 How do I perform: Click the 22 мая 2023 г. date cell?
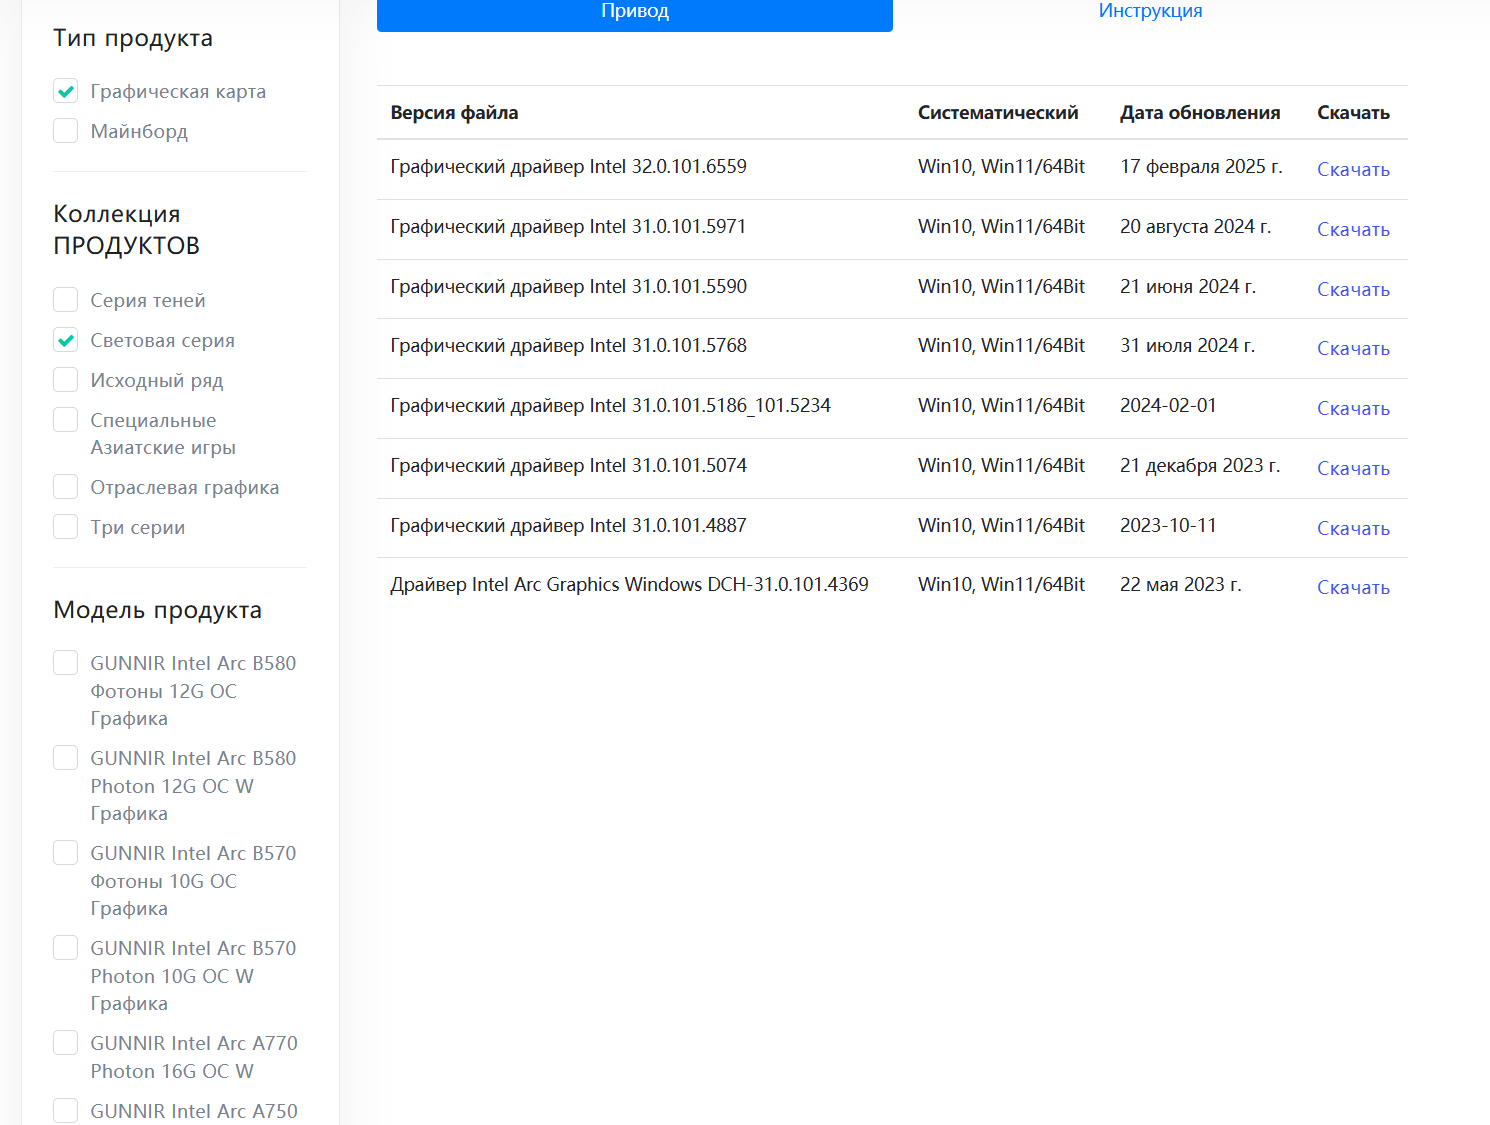point(1180,585)
